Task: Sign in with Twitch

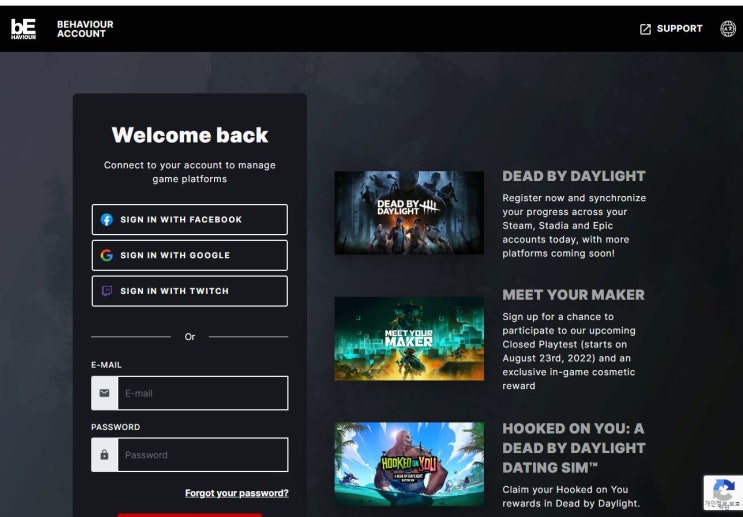Action: pos(190,291)
